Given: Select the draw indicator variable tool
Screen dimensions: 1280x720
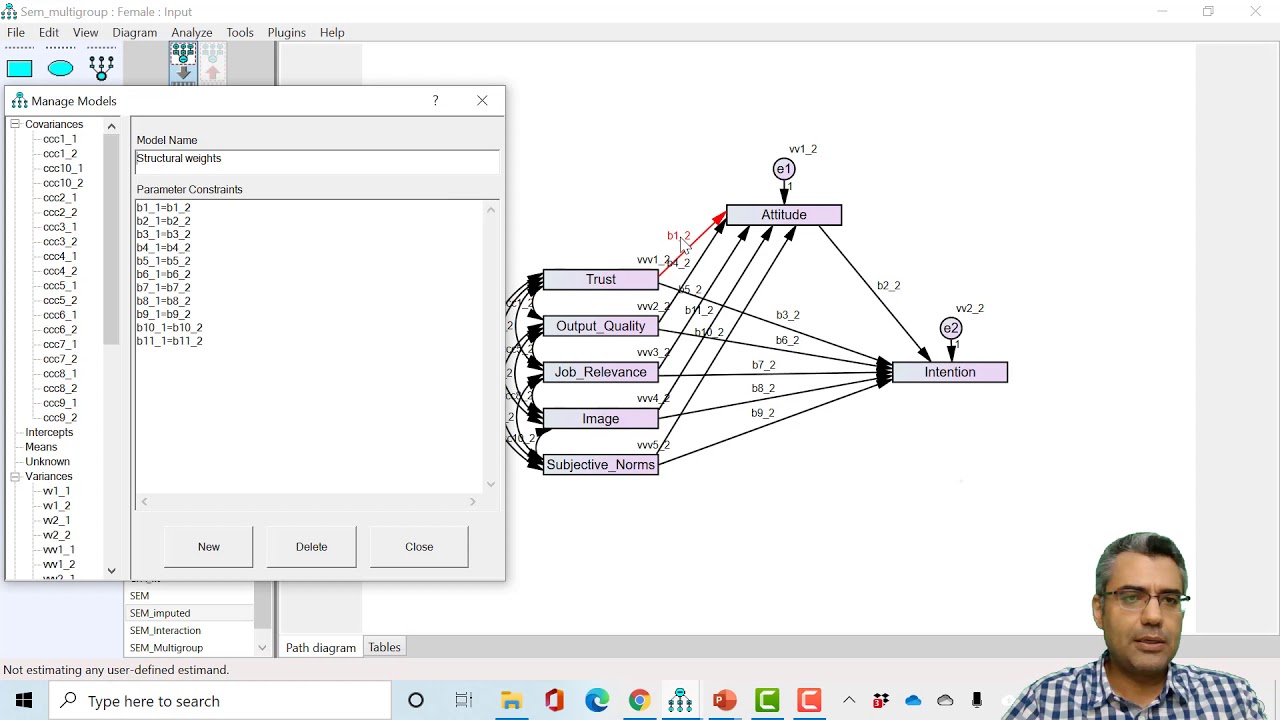Looking at the screenshot, I should (x=101, y=68).
